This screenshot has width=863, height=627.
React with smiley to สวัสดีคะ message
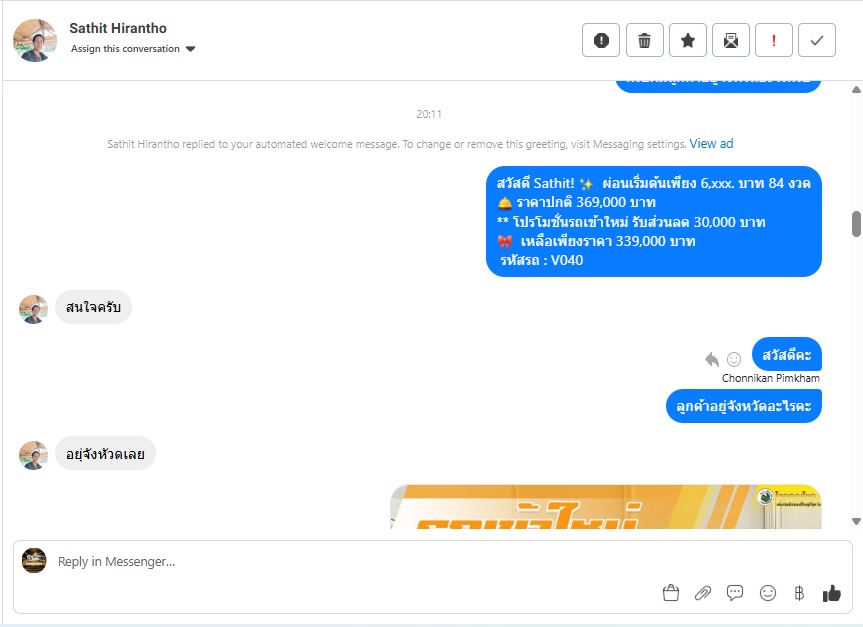point(734,359)
